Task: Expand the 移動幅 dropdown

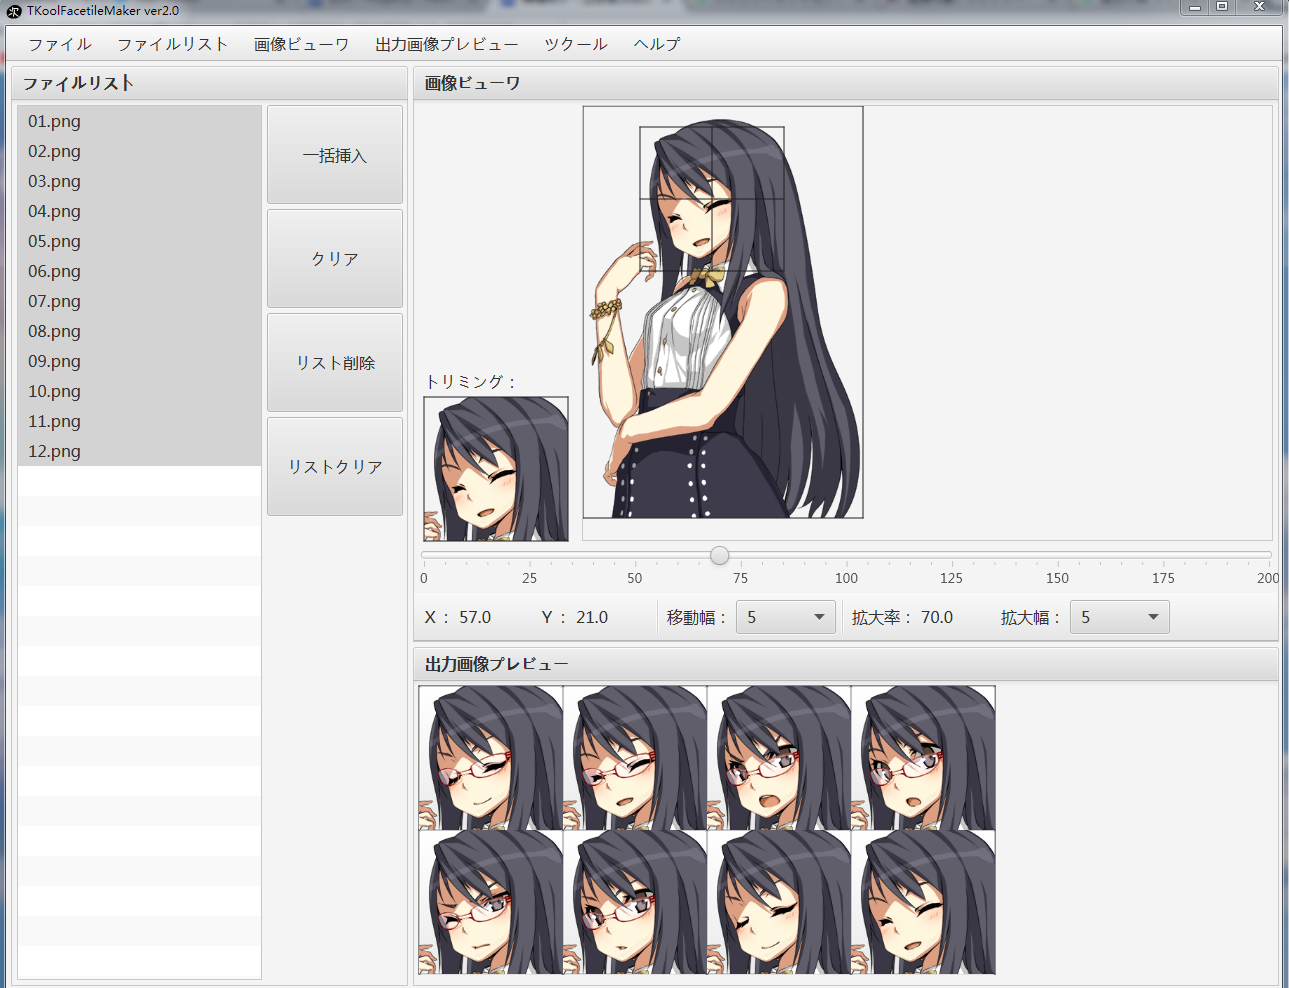Action: [786, 617]
